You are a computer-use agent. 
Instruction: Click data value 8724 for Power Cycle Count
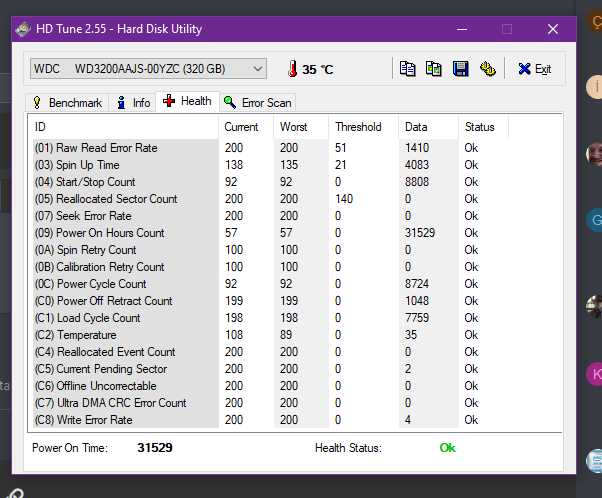click(x=417, y=284)
